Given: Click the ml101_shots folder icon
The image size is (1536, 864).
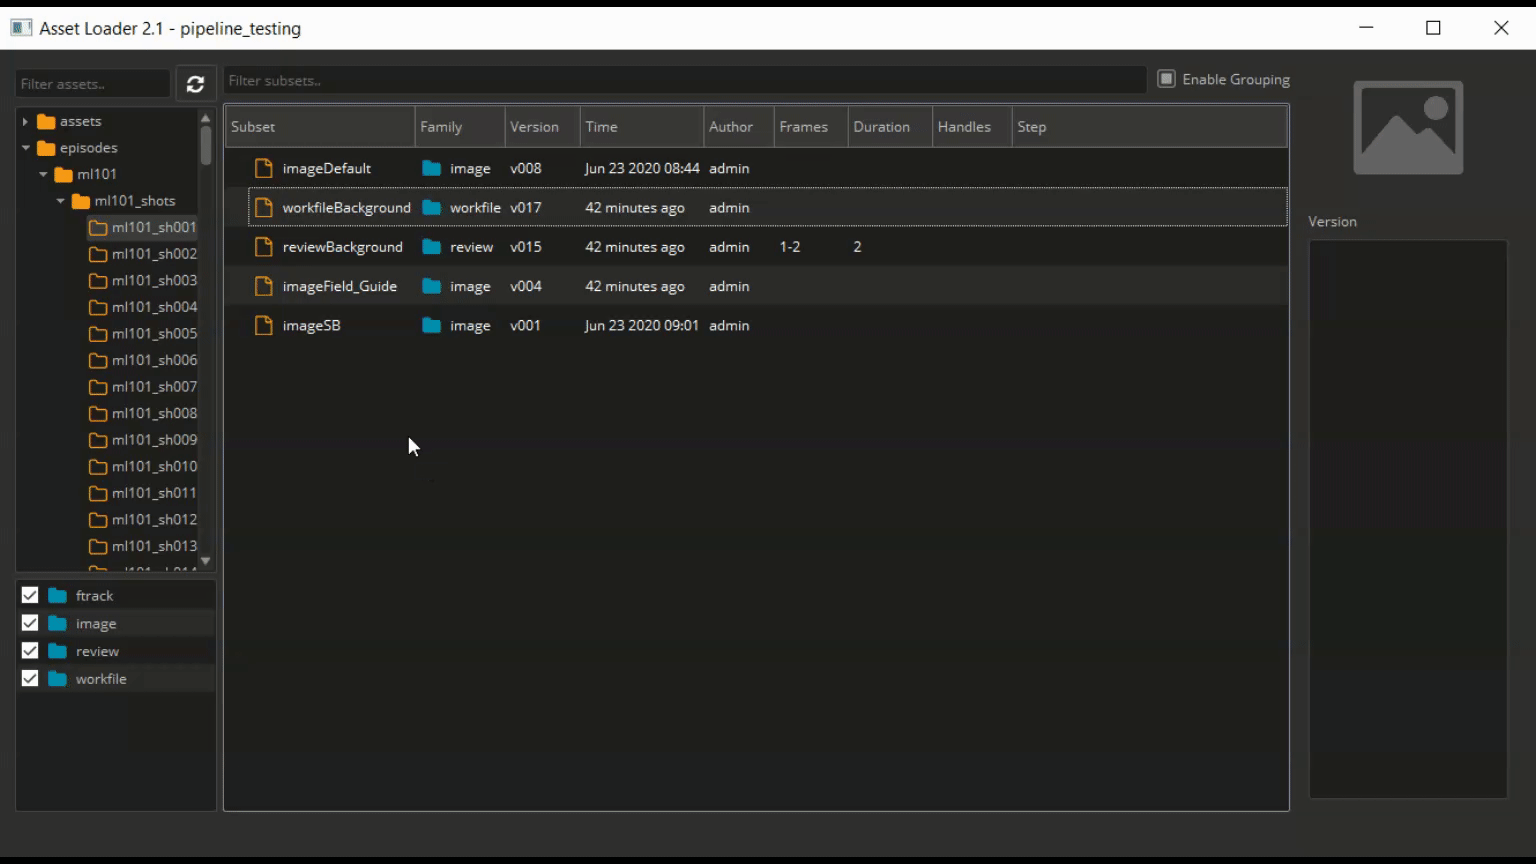Looking at the screenshot, I should click(x=81, y=201).
